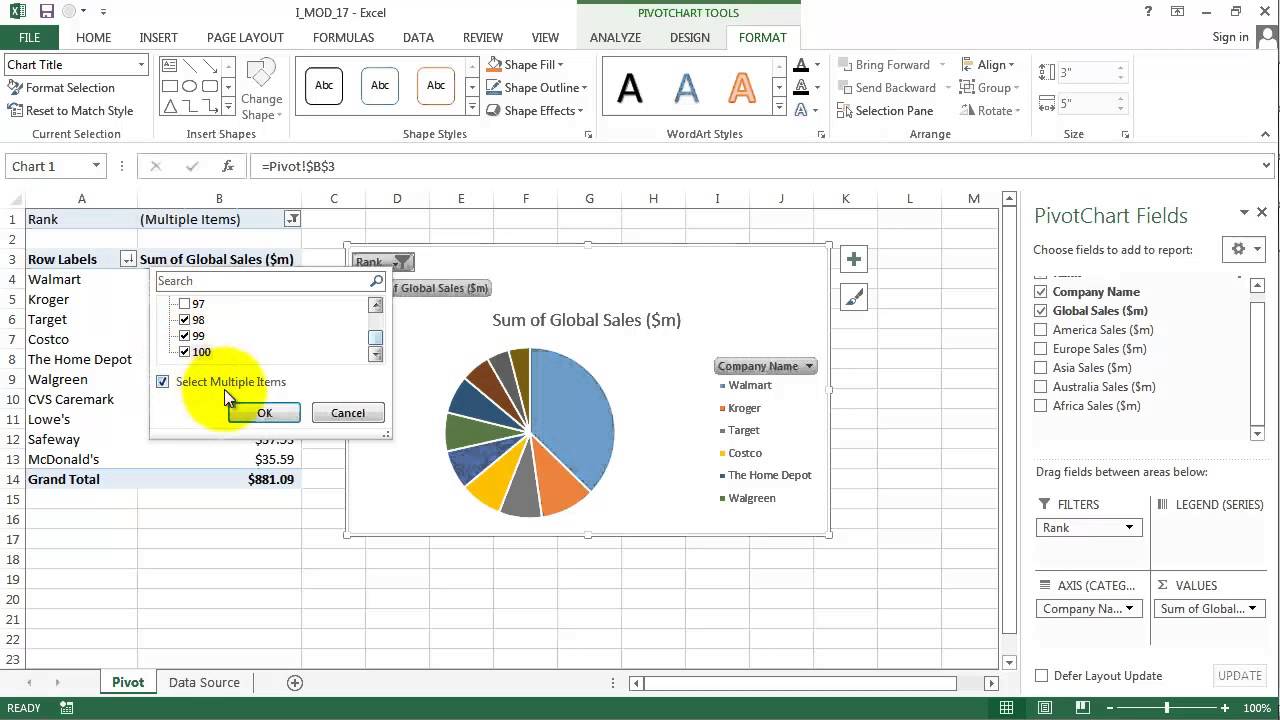1280x720 pixels.
Task: Expand Shape Outline dropdown
Action: (x=583, y=88)
